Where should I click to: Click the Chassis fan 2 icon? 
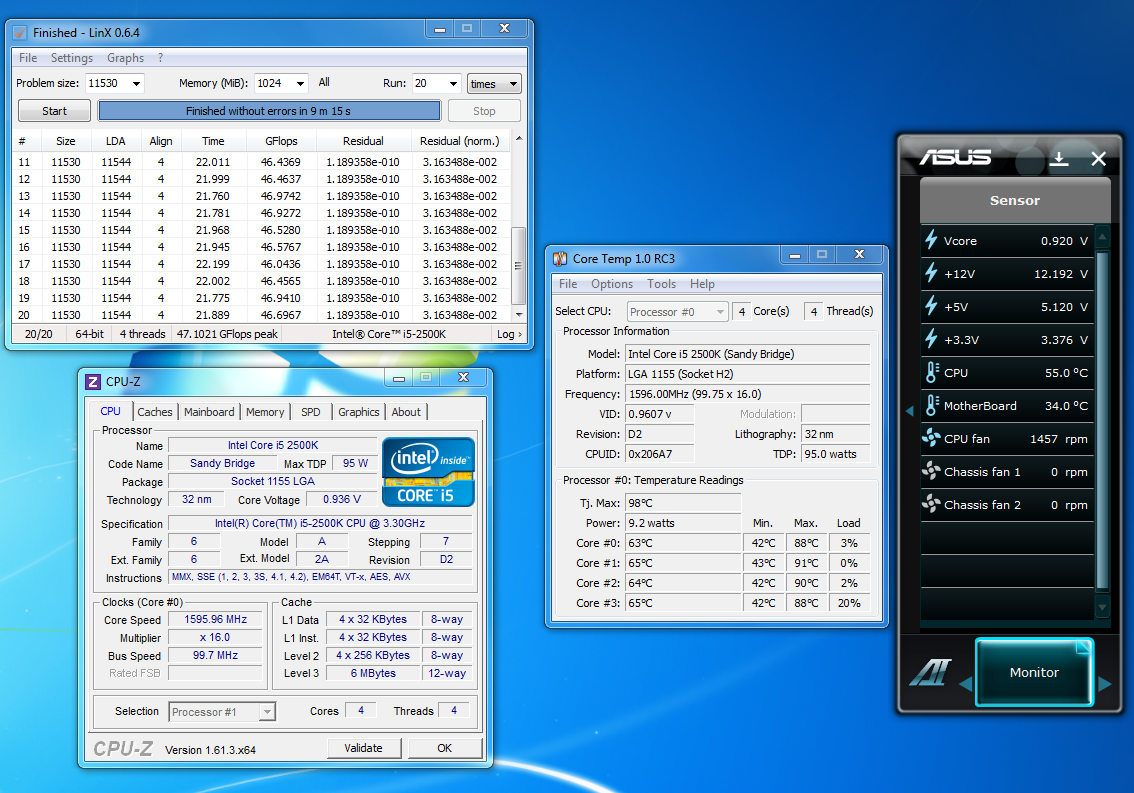pos(931,504)
